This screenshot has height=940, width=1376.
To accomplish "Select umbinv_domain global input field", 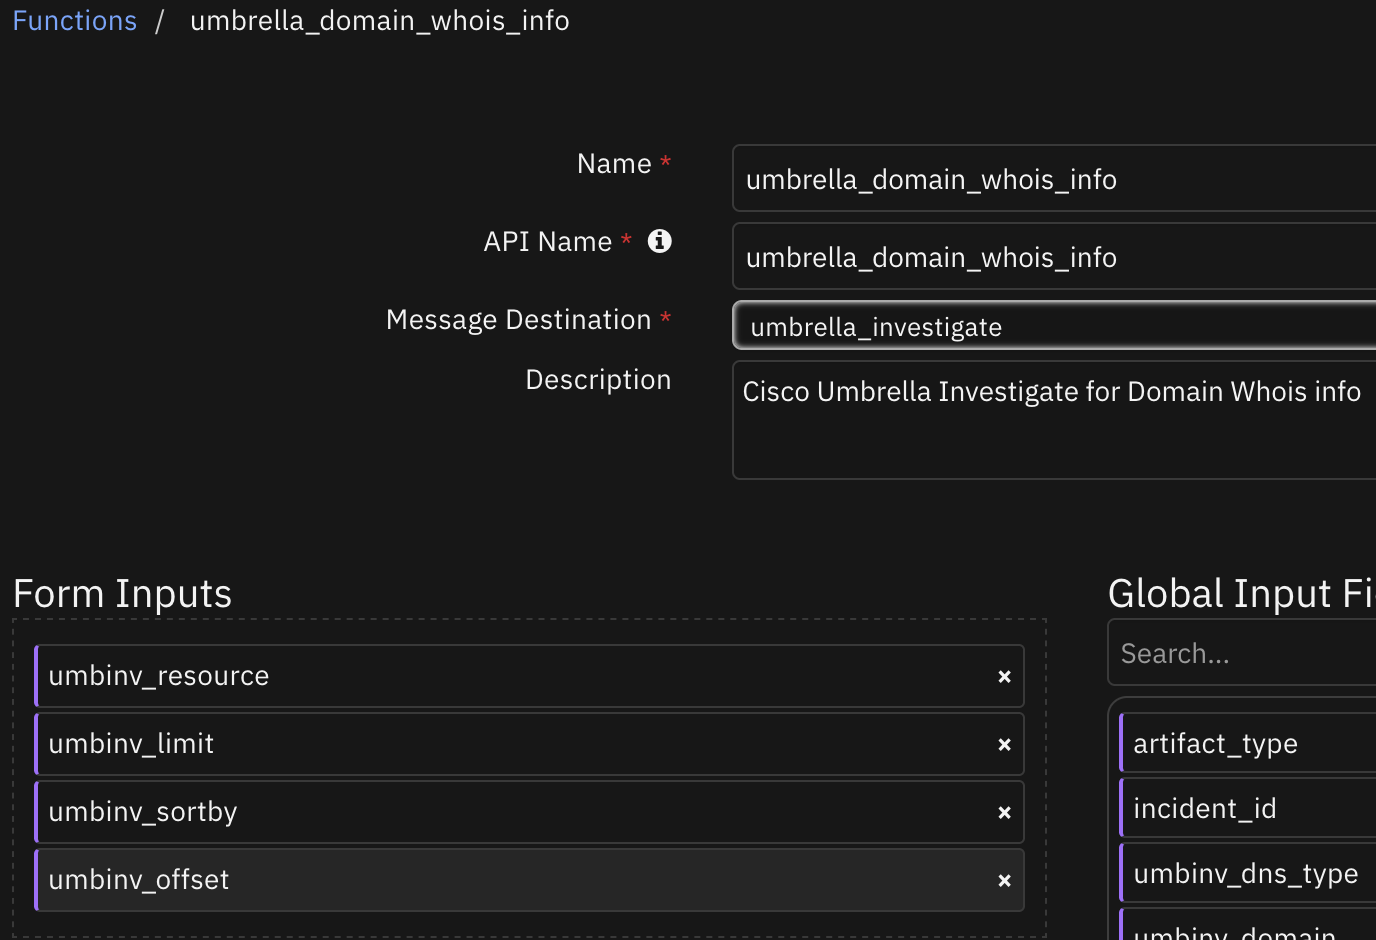I will (x=1248, y=926).
